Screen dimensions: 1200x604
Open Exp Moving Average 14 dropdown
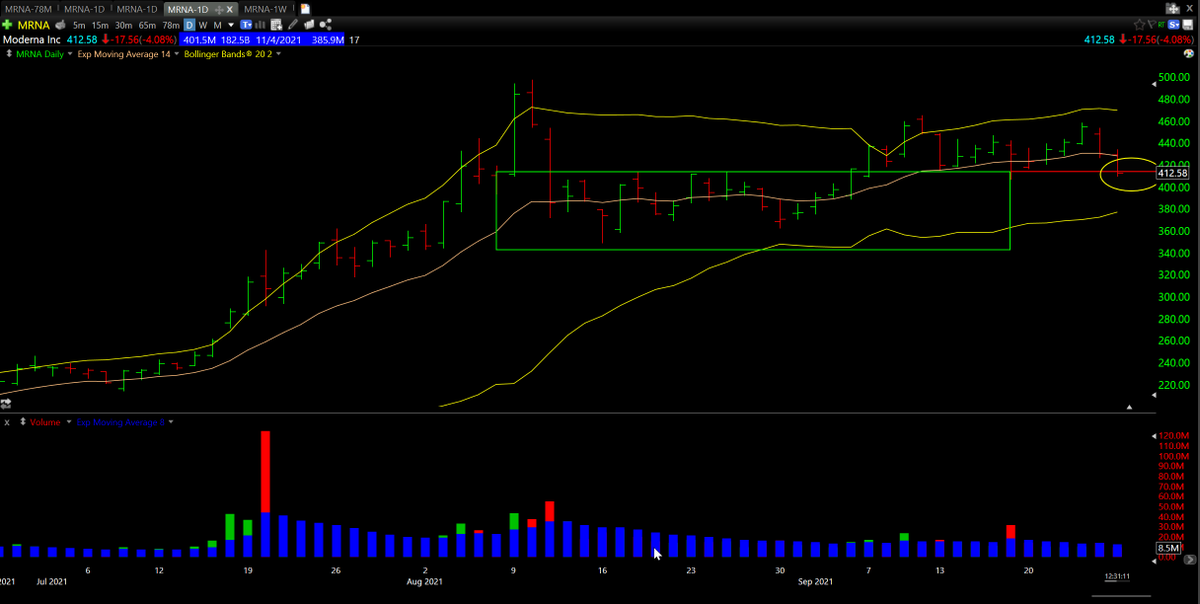(x=177, y=53)
